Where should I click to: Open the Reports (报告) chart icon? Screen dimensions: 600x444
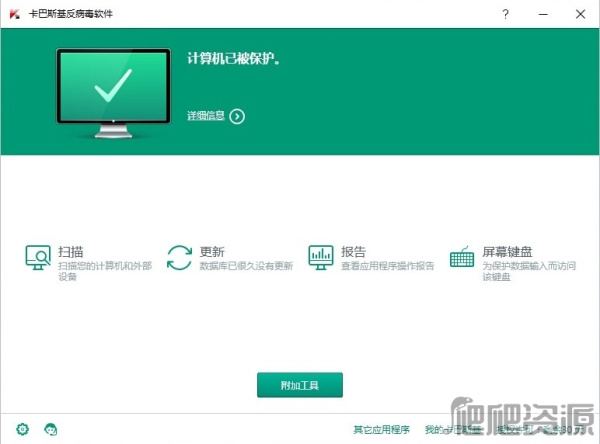coord(321,257)
